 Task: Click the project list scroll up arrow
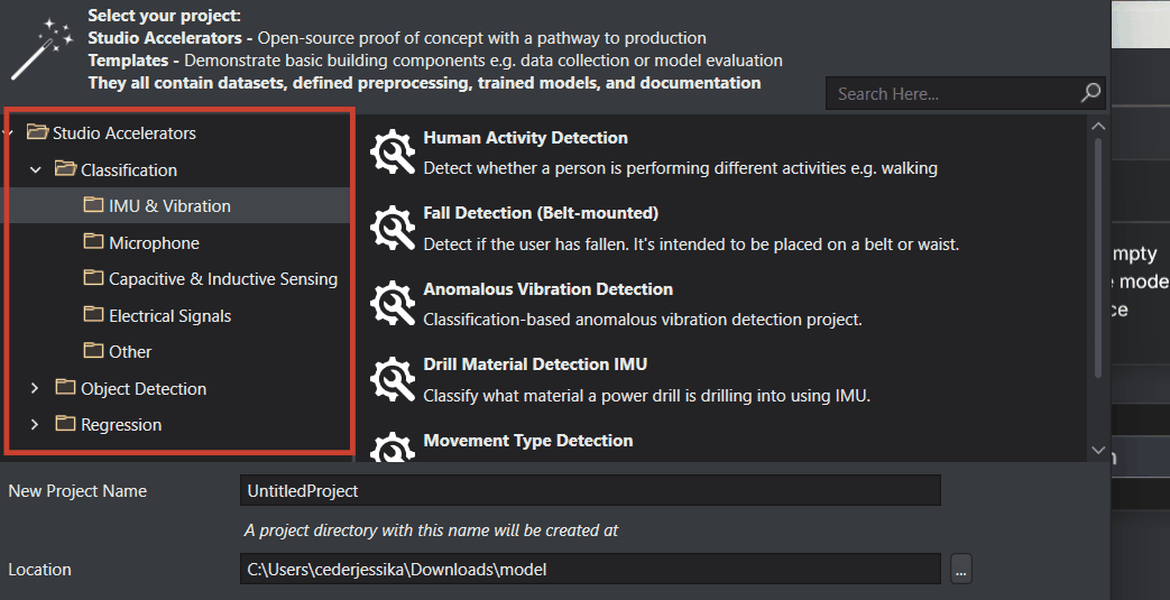pyautogui.click(x=1098, y=126)
